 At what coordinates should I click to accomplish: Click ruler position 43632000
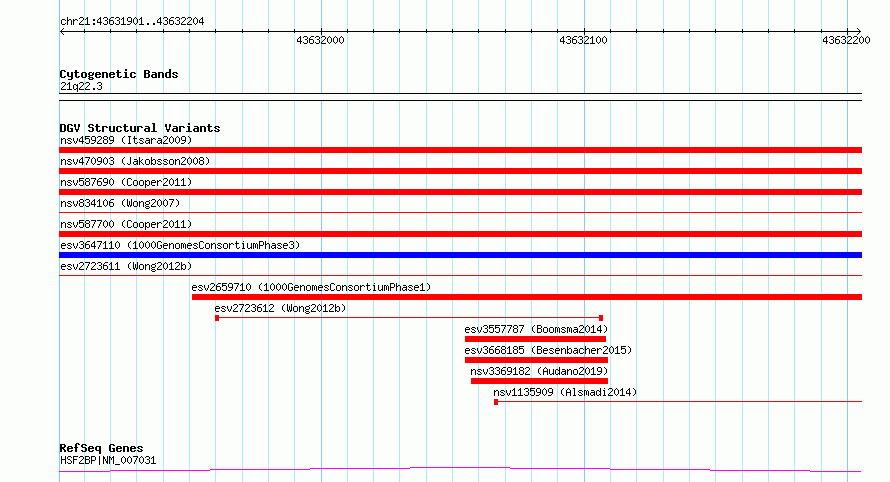point(321,40)
